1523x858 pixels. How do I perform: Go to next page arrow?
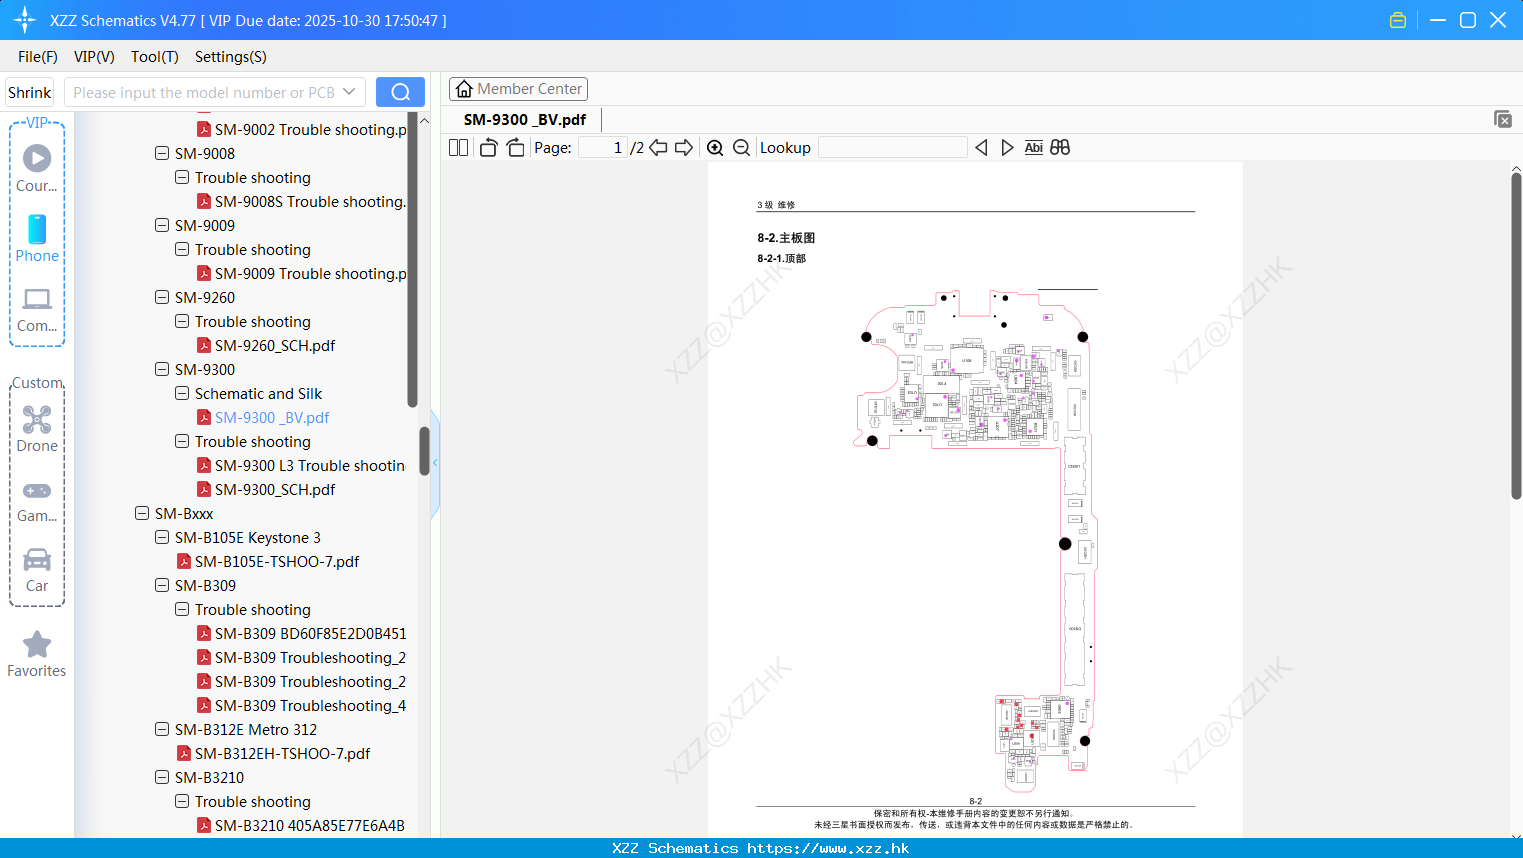[x=684, y=147]
